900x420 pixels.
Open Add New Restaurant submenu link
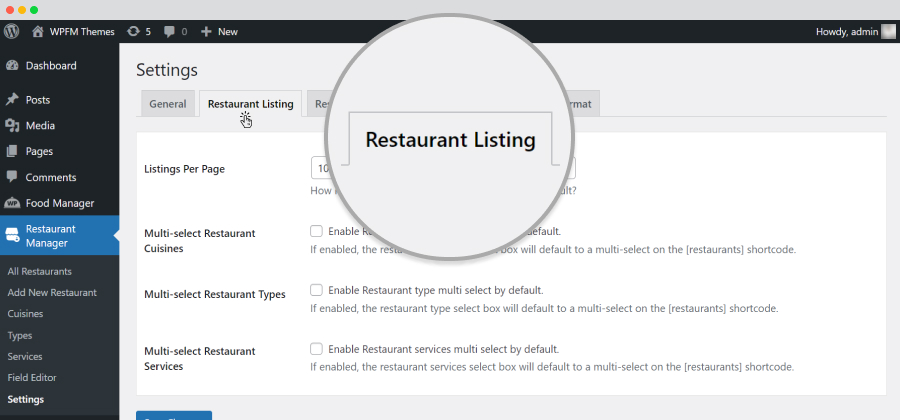[x=52, y=293]
